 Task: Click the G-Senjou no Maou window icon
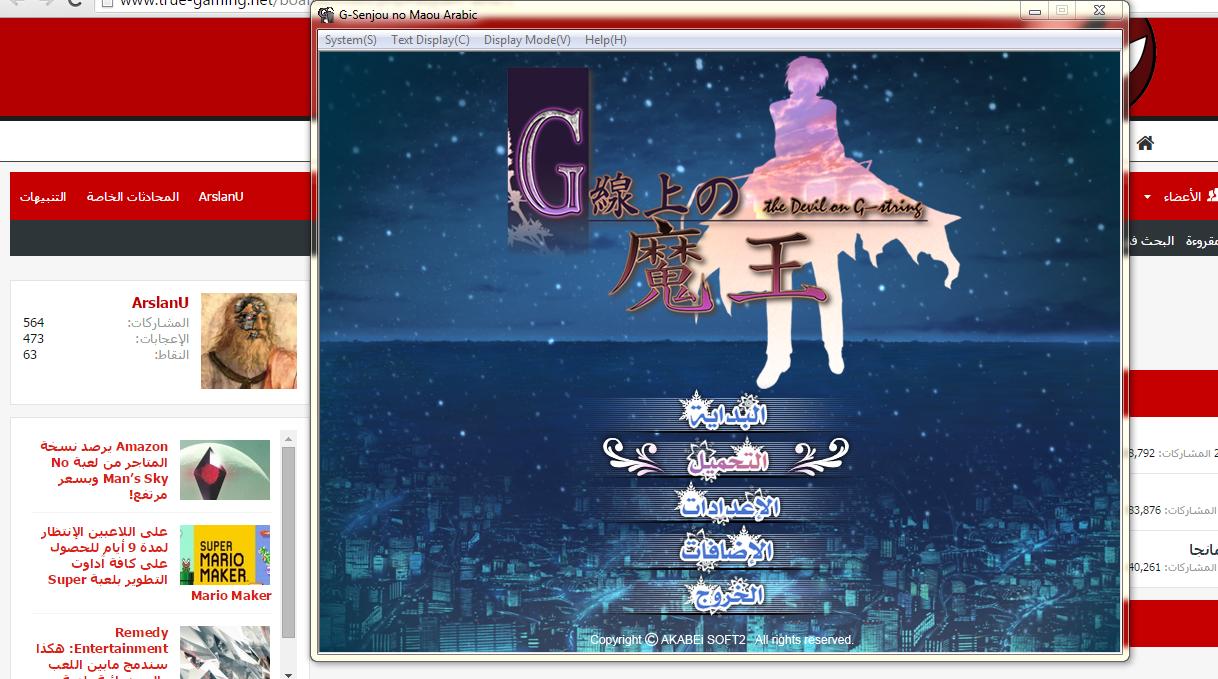pos(326,14)
